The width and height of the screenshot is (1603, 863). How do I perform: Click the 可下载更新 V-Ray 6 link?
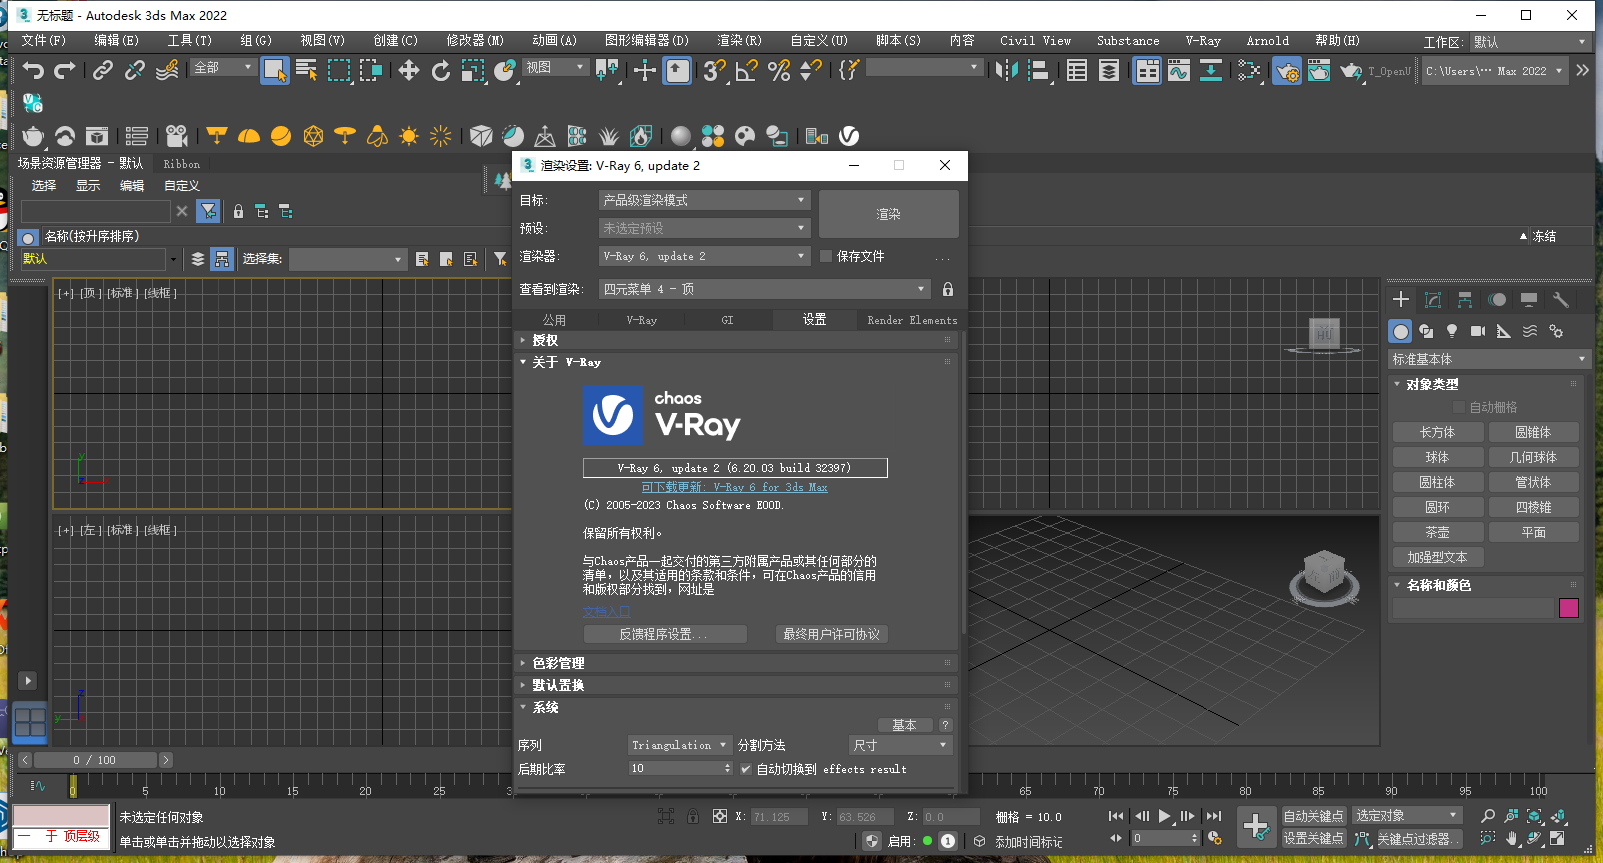(x=734, y=487)
